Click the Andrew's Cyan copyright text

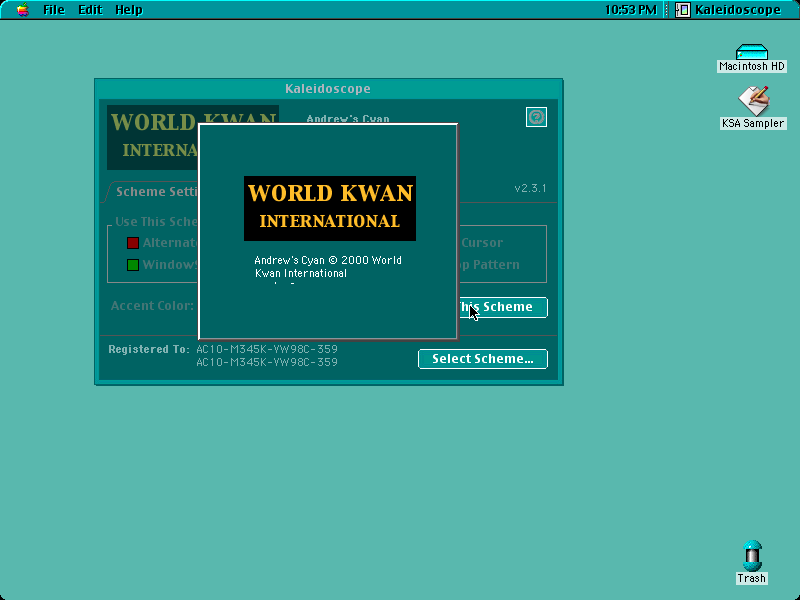[328, 266]
